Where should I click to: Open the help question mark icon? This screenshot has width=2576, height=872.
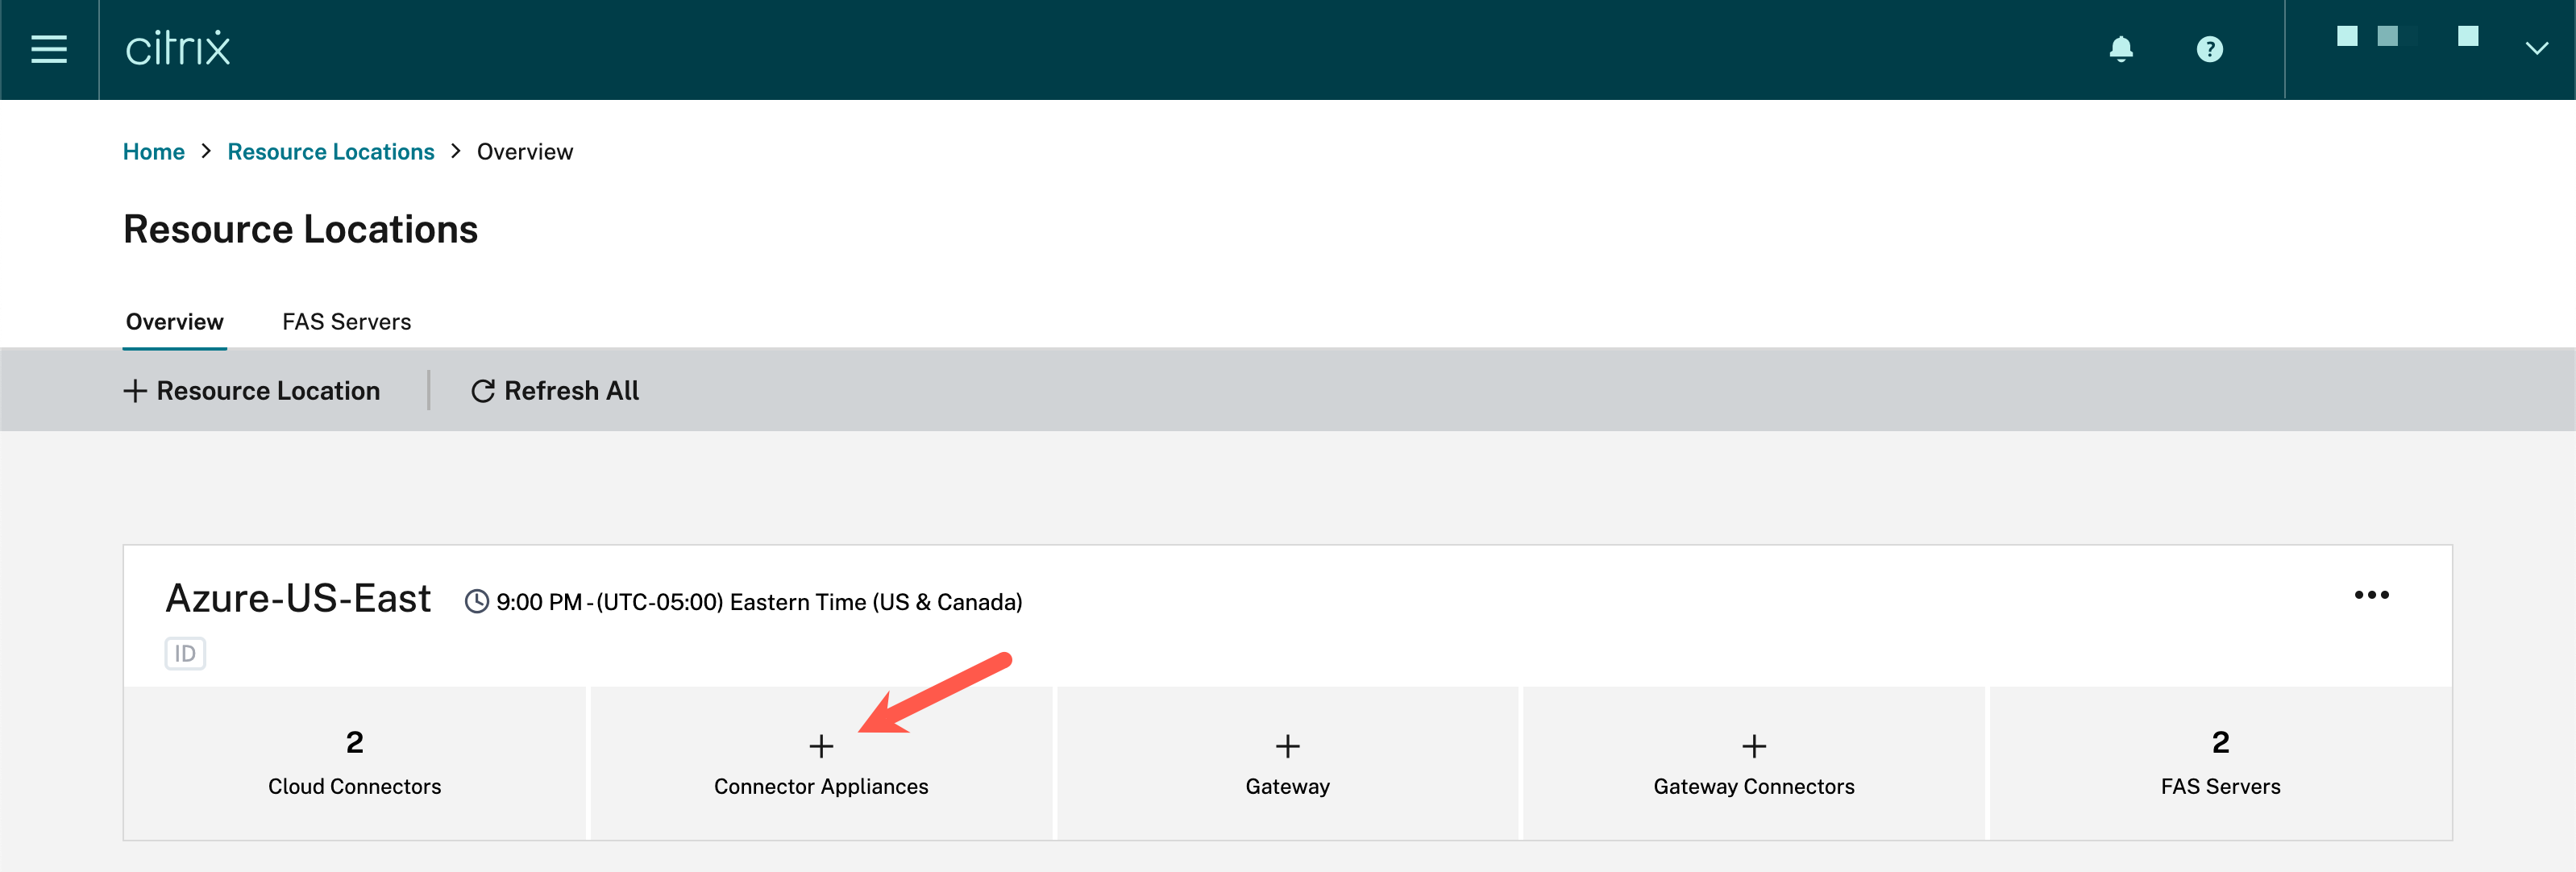point(2209,49)
